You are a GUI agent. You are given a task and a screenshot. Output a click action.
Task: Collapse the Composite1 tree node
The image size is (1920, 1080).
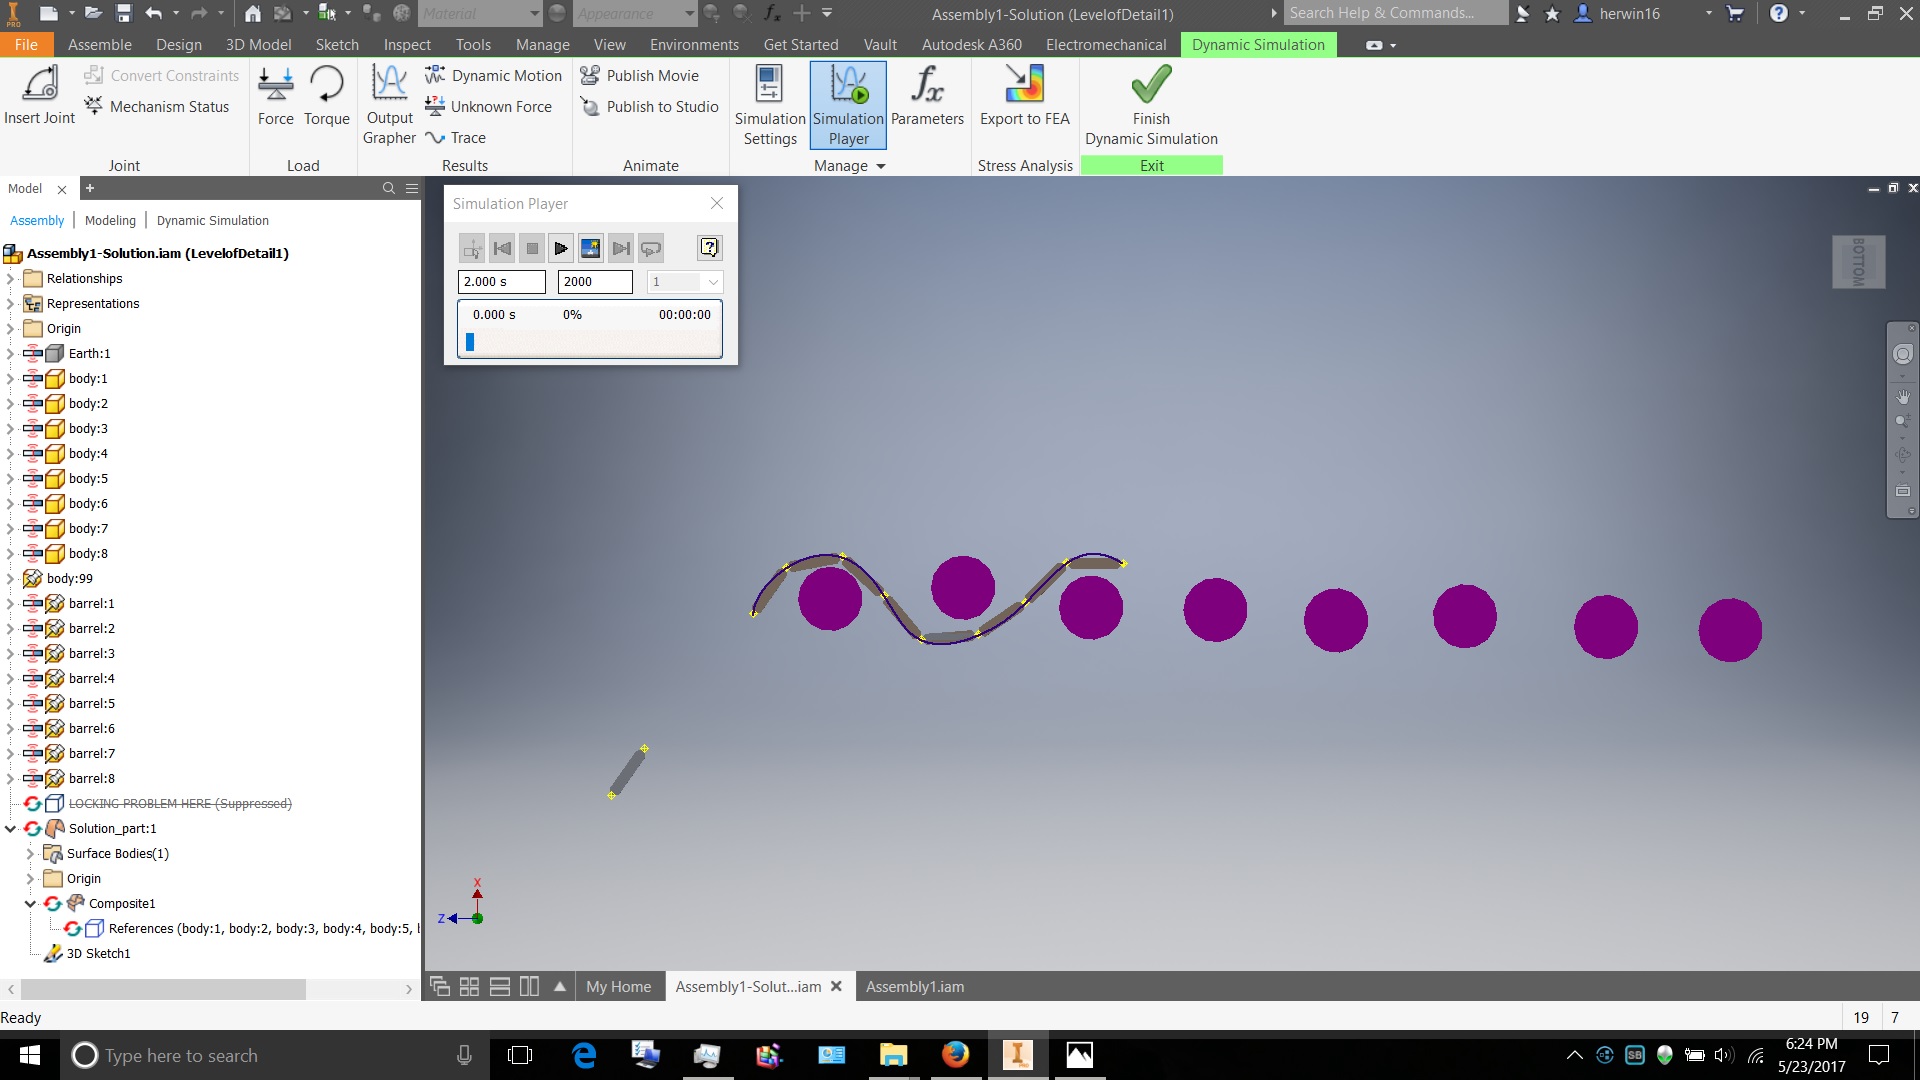tap(30, 904)
